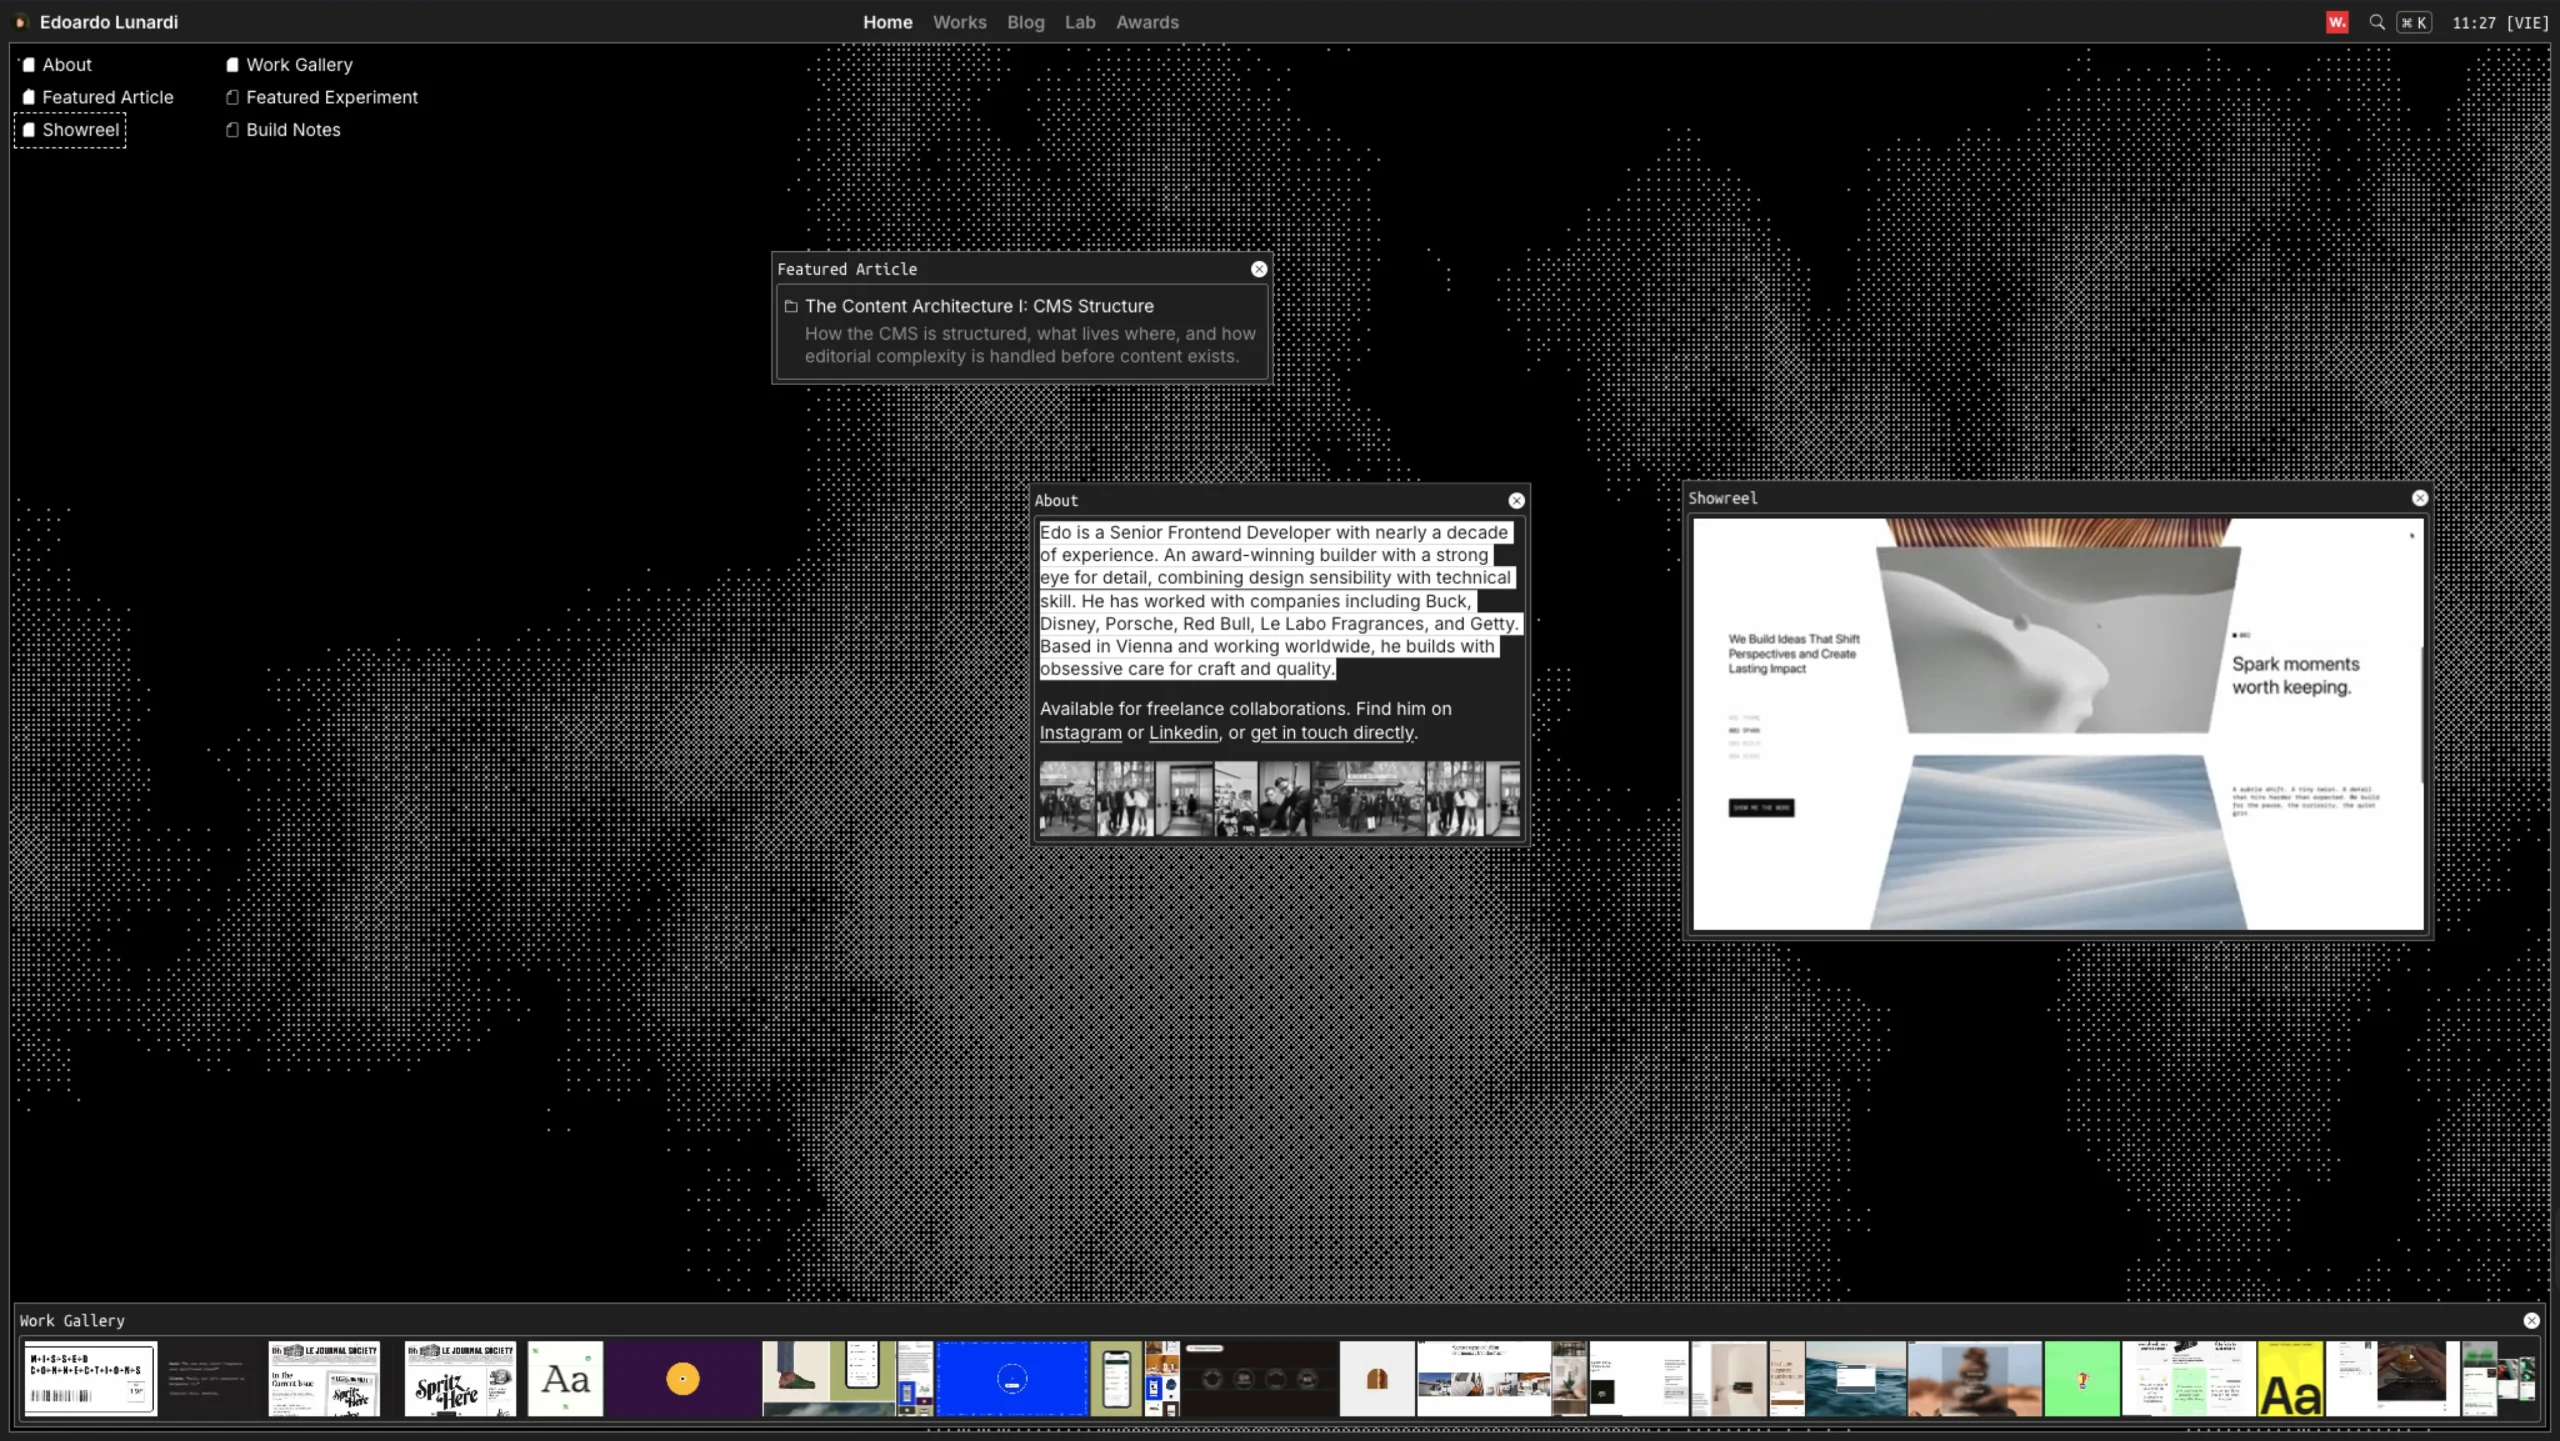
Task: Enable the Build Notes window
Action: tap(233, 130)
